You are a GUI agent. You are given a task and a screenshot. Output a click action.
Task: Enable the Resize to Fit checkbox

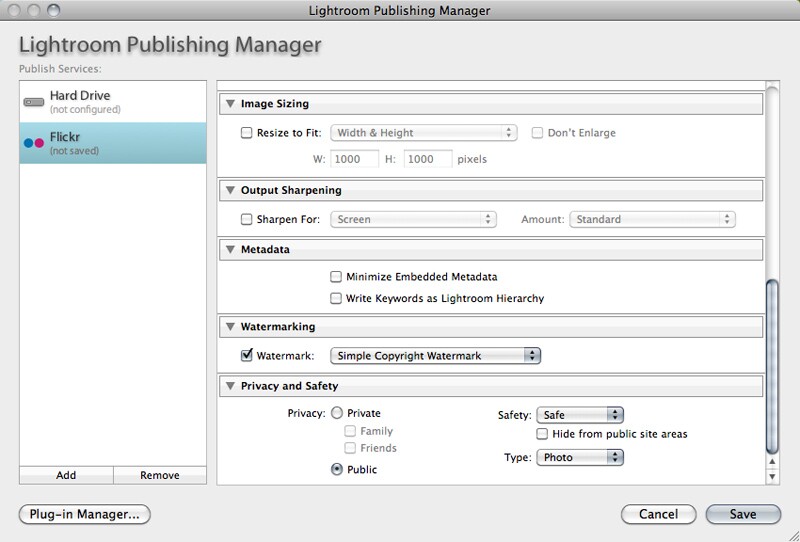(246, 133)
